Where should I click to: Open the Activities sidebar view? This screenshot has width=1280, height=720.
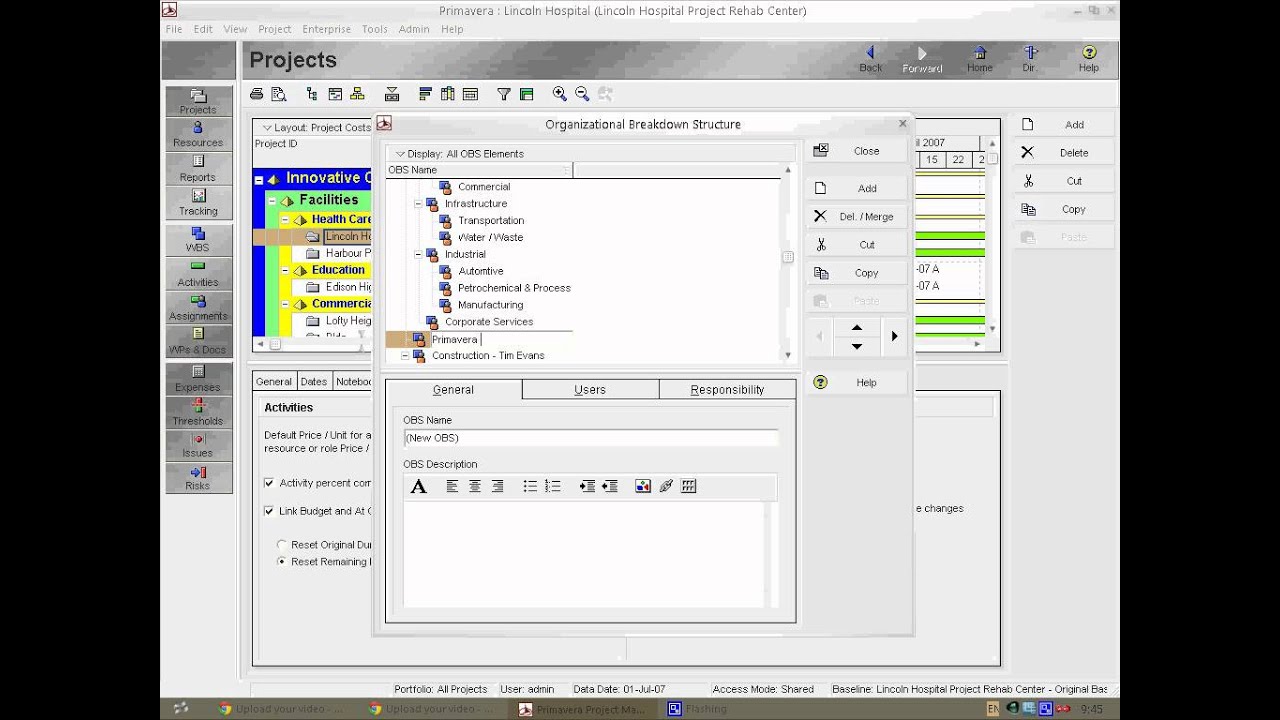coord(198,273)
